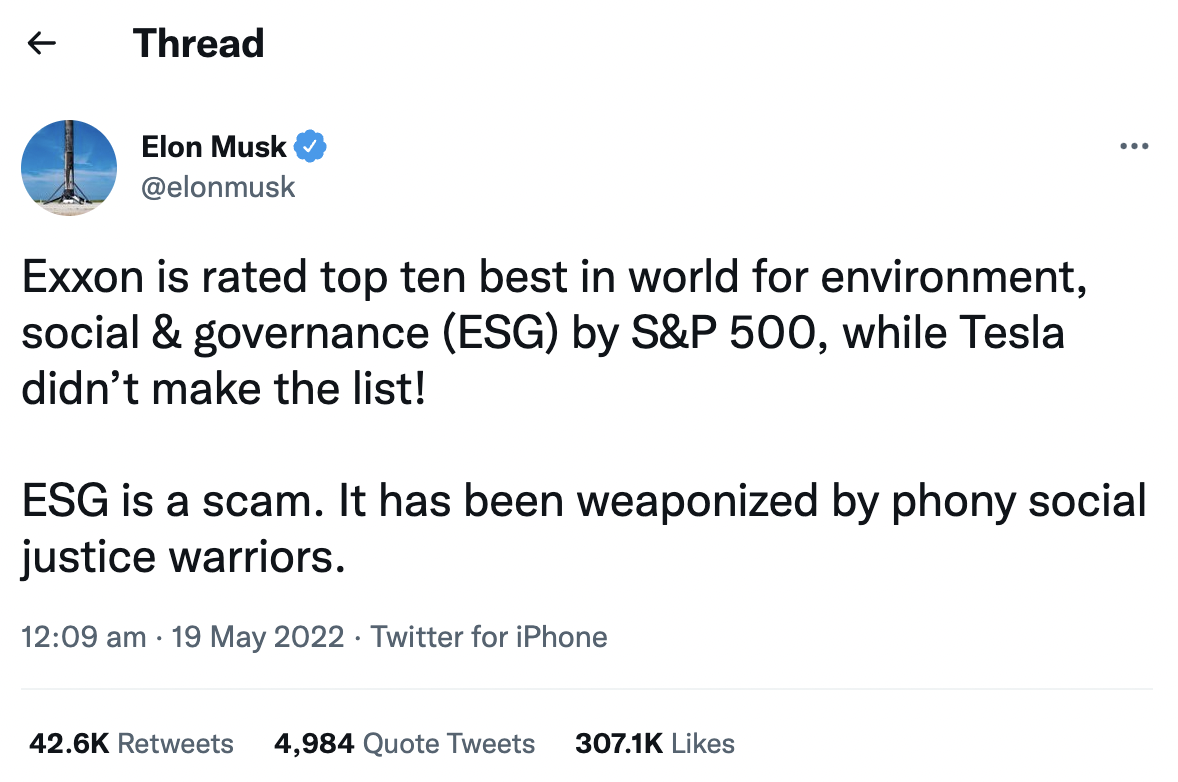Select the 'ESG is a scam' paragraph
Viewport: 1178px width, 782px height.
[584, 529]
